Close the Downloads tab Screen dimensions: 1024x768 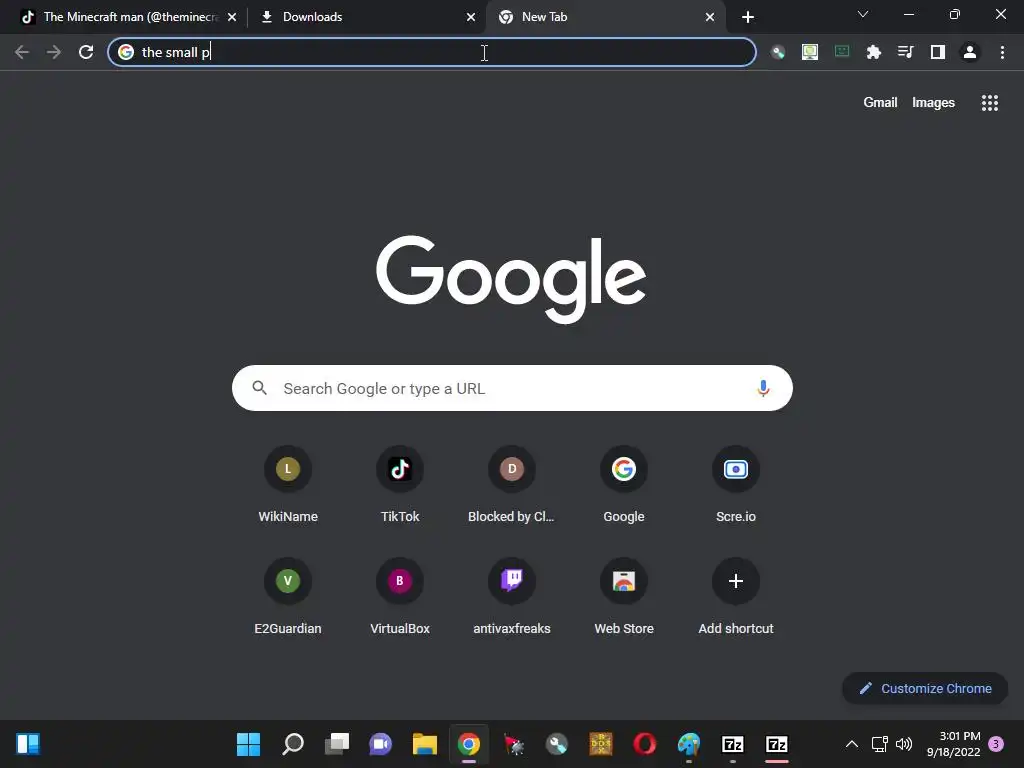point(471,17)
